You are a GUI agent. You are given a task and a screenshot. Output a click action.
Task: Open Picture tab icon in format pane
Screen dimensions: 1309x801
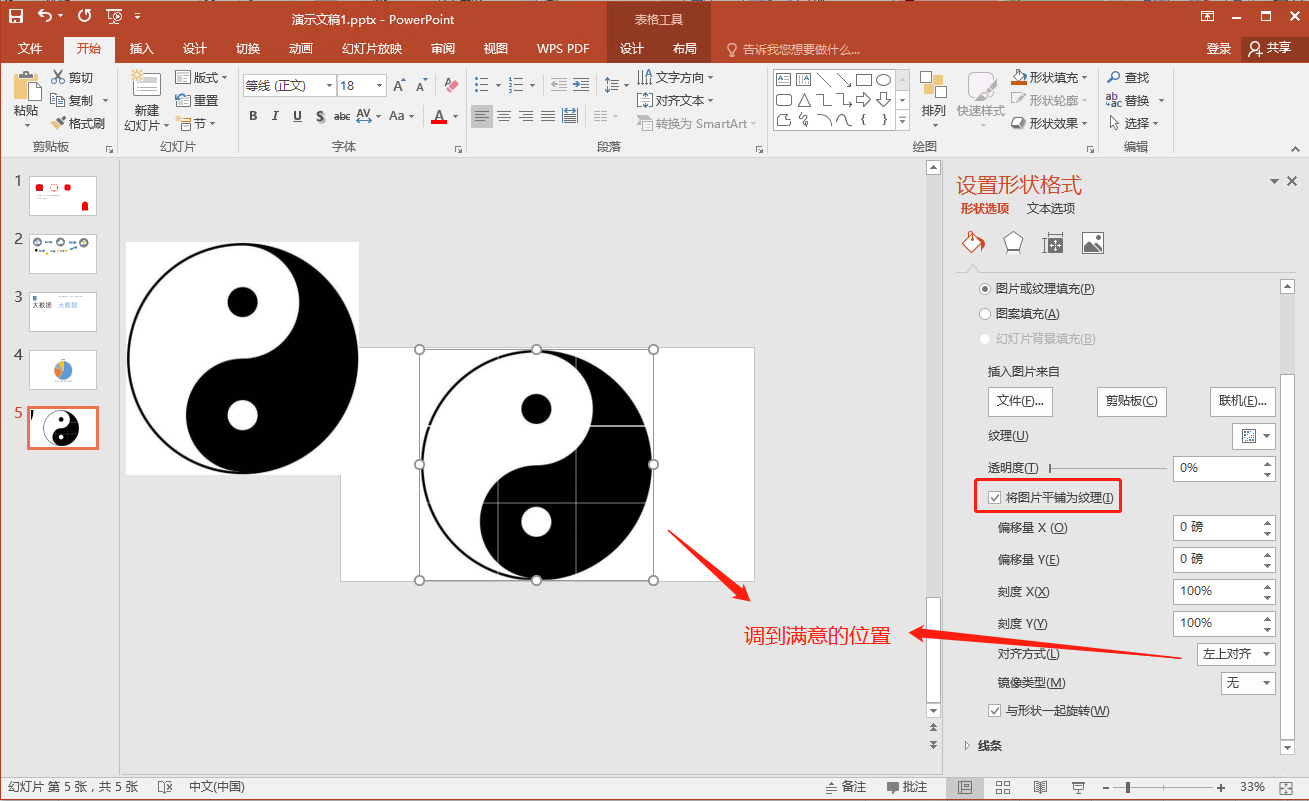(x=1093, y=243)
